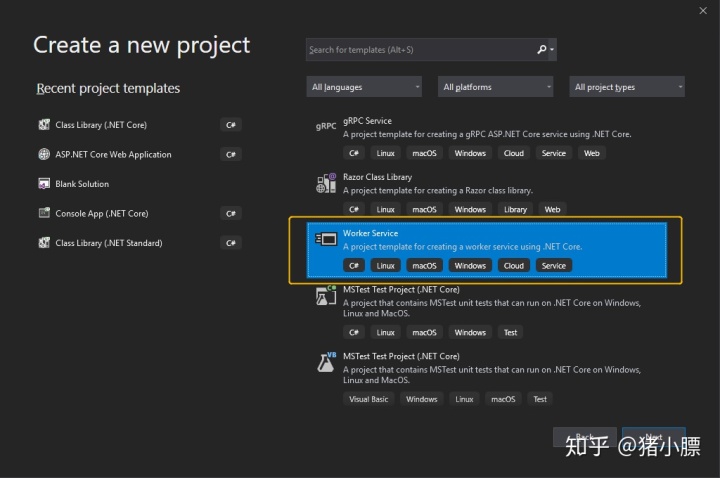720x478 pixels.
Task: Close the Create a new project dialog
Action: pos(703,11)
